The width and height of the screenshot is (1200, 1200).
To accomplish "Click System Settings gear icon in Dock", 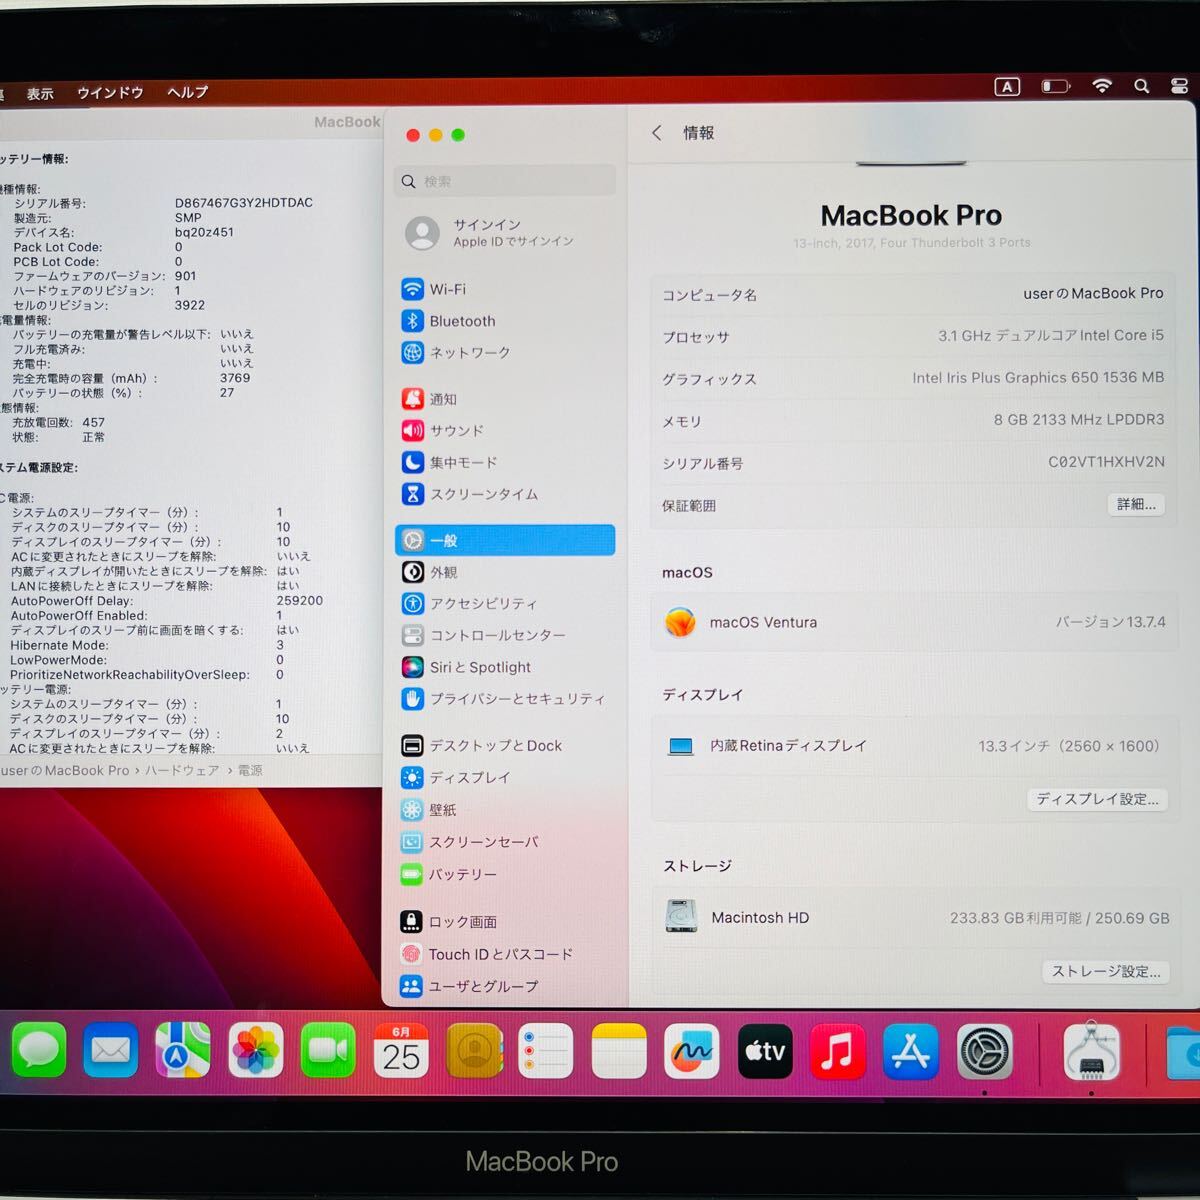I will [x=985, y=1051].
